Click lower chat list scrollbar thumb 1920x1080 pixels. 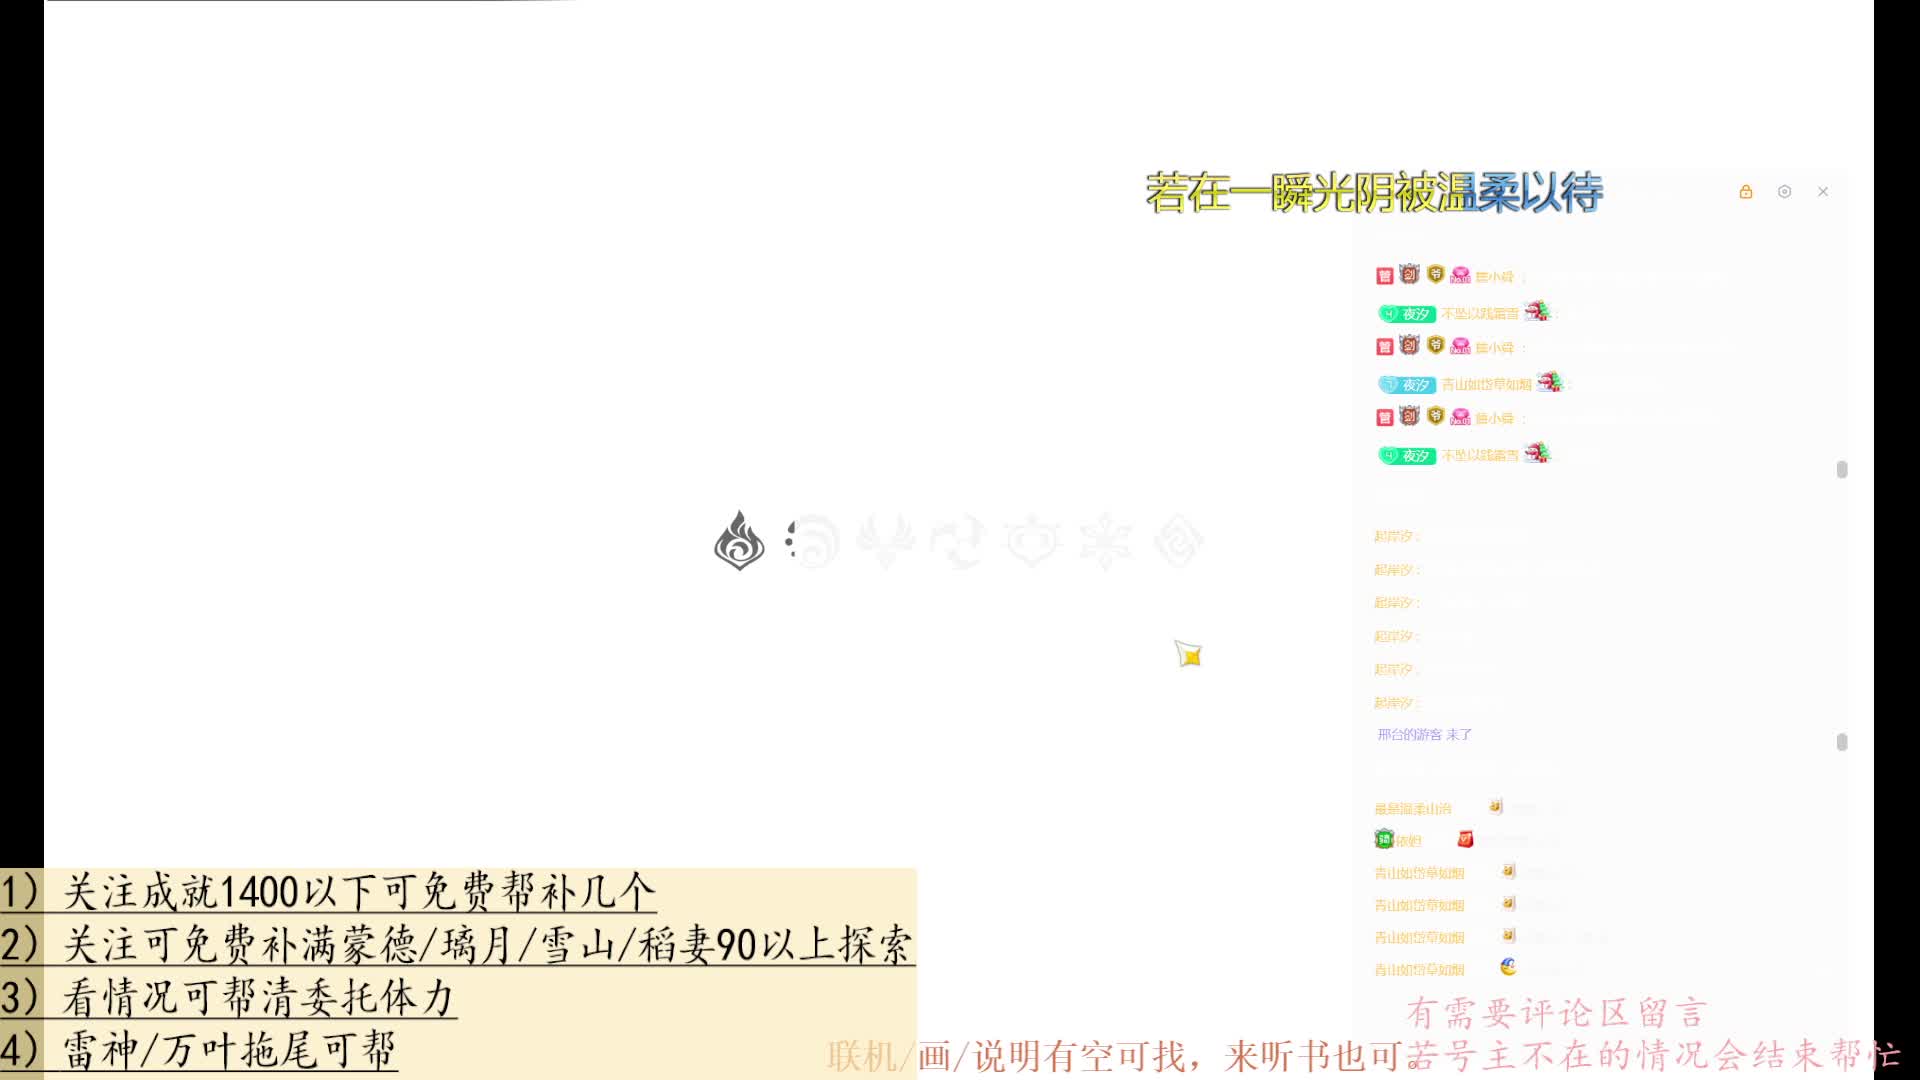[x=1841, y=742]
